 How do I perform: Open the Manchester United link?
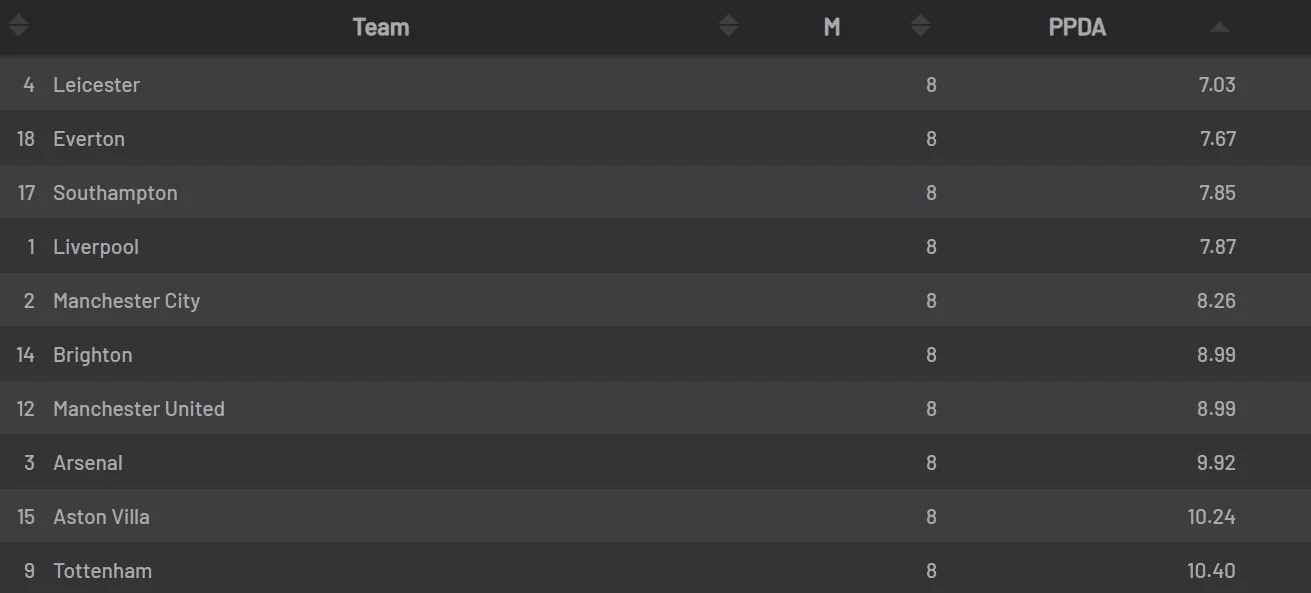(x=138, y=409)
